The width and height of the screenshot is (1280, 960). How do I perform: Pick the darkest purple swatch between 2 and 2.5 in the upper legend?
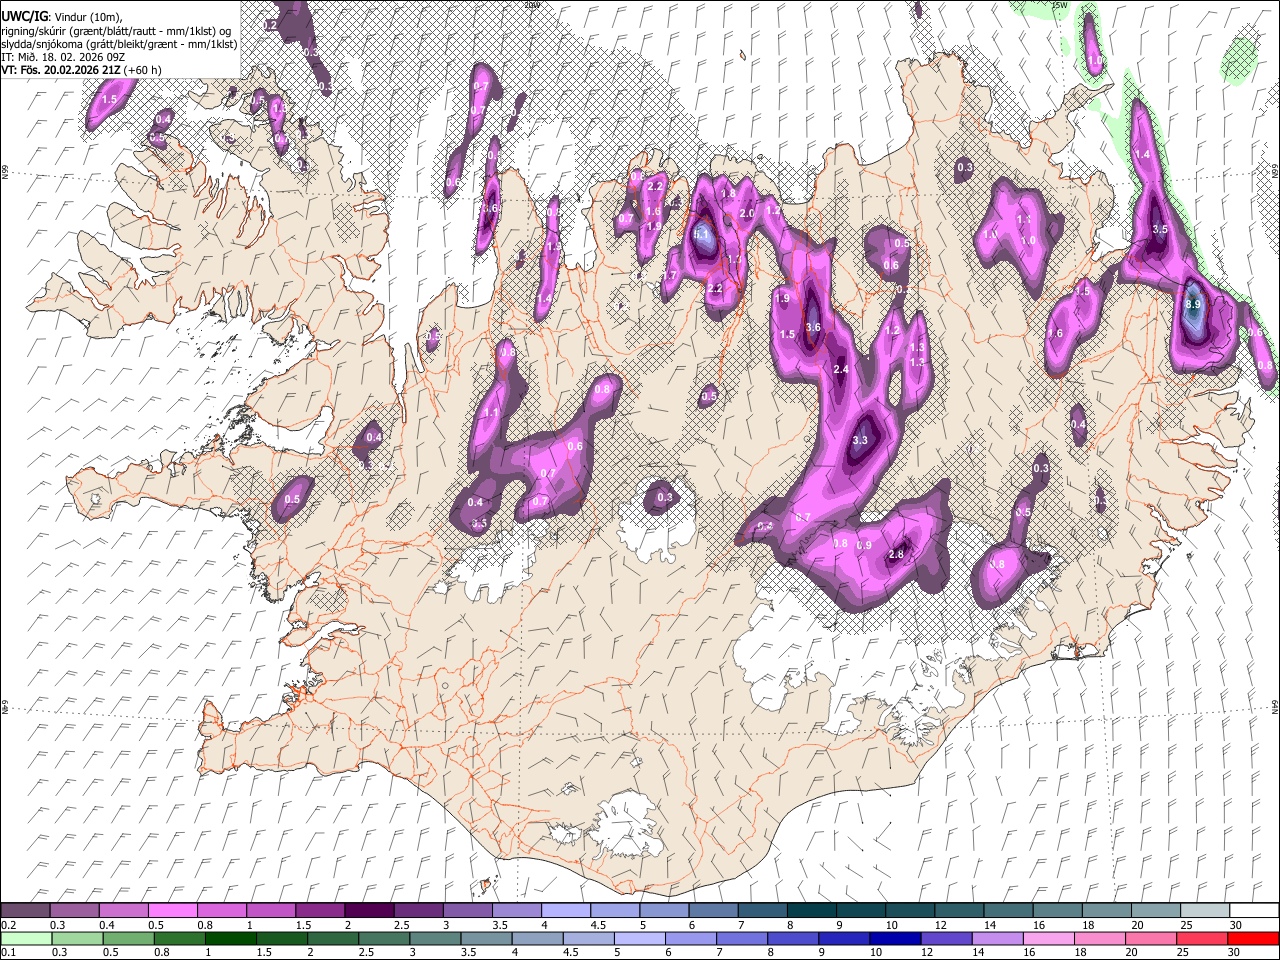click(368, 911)
